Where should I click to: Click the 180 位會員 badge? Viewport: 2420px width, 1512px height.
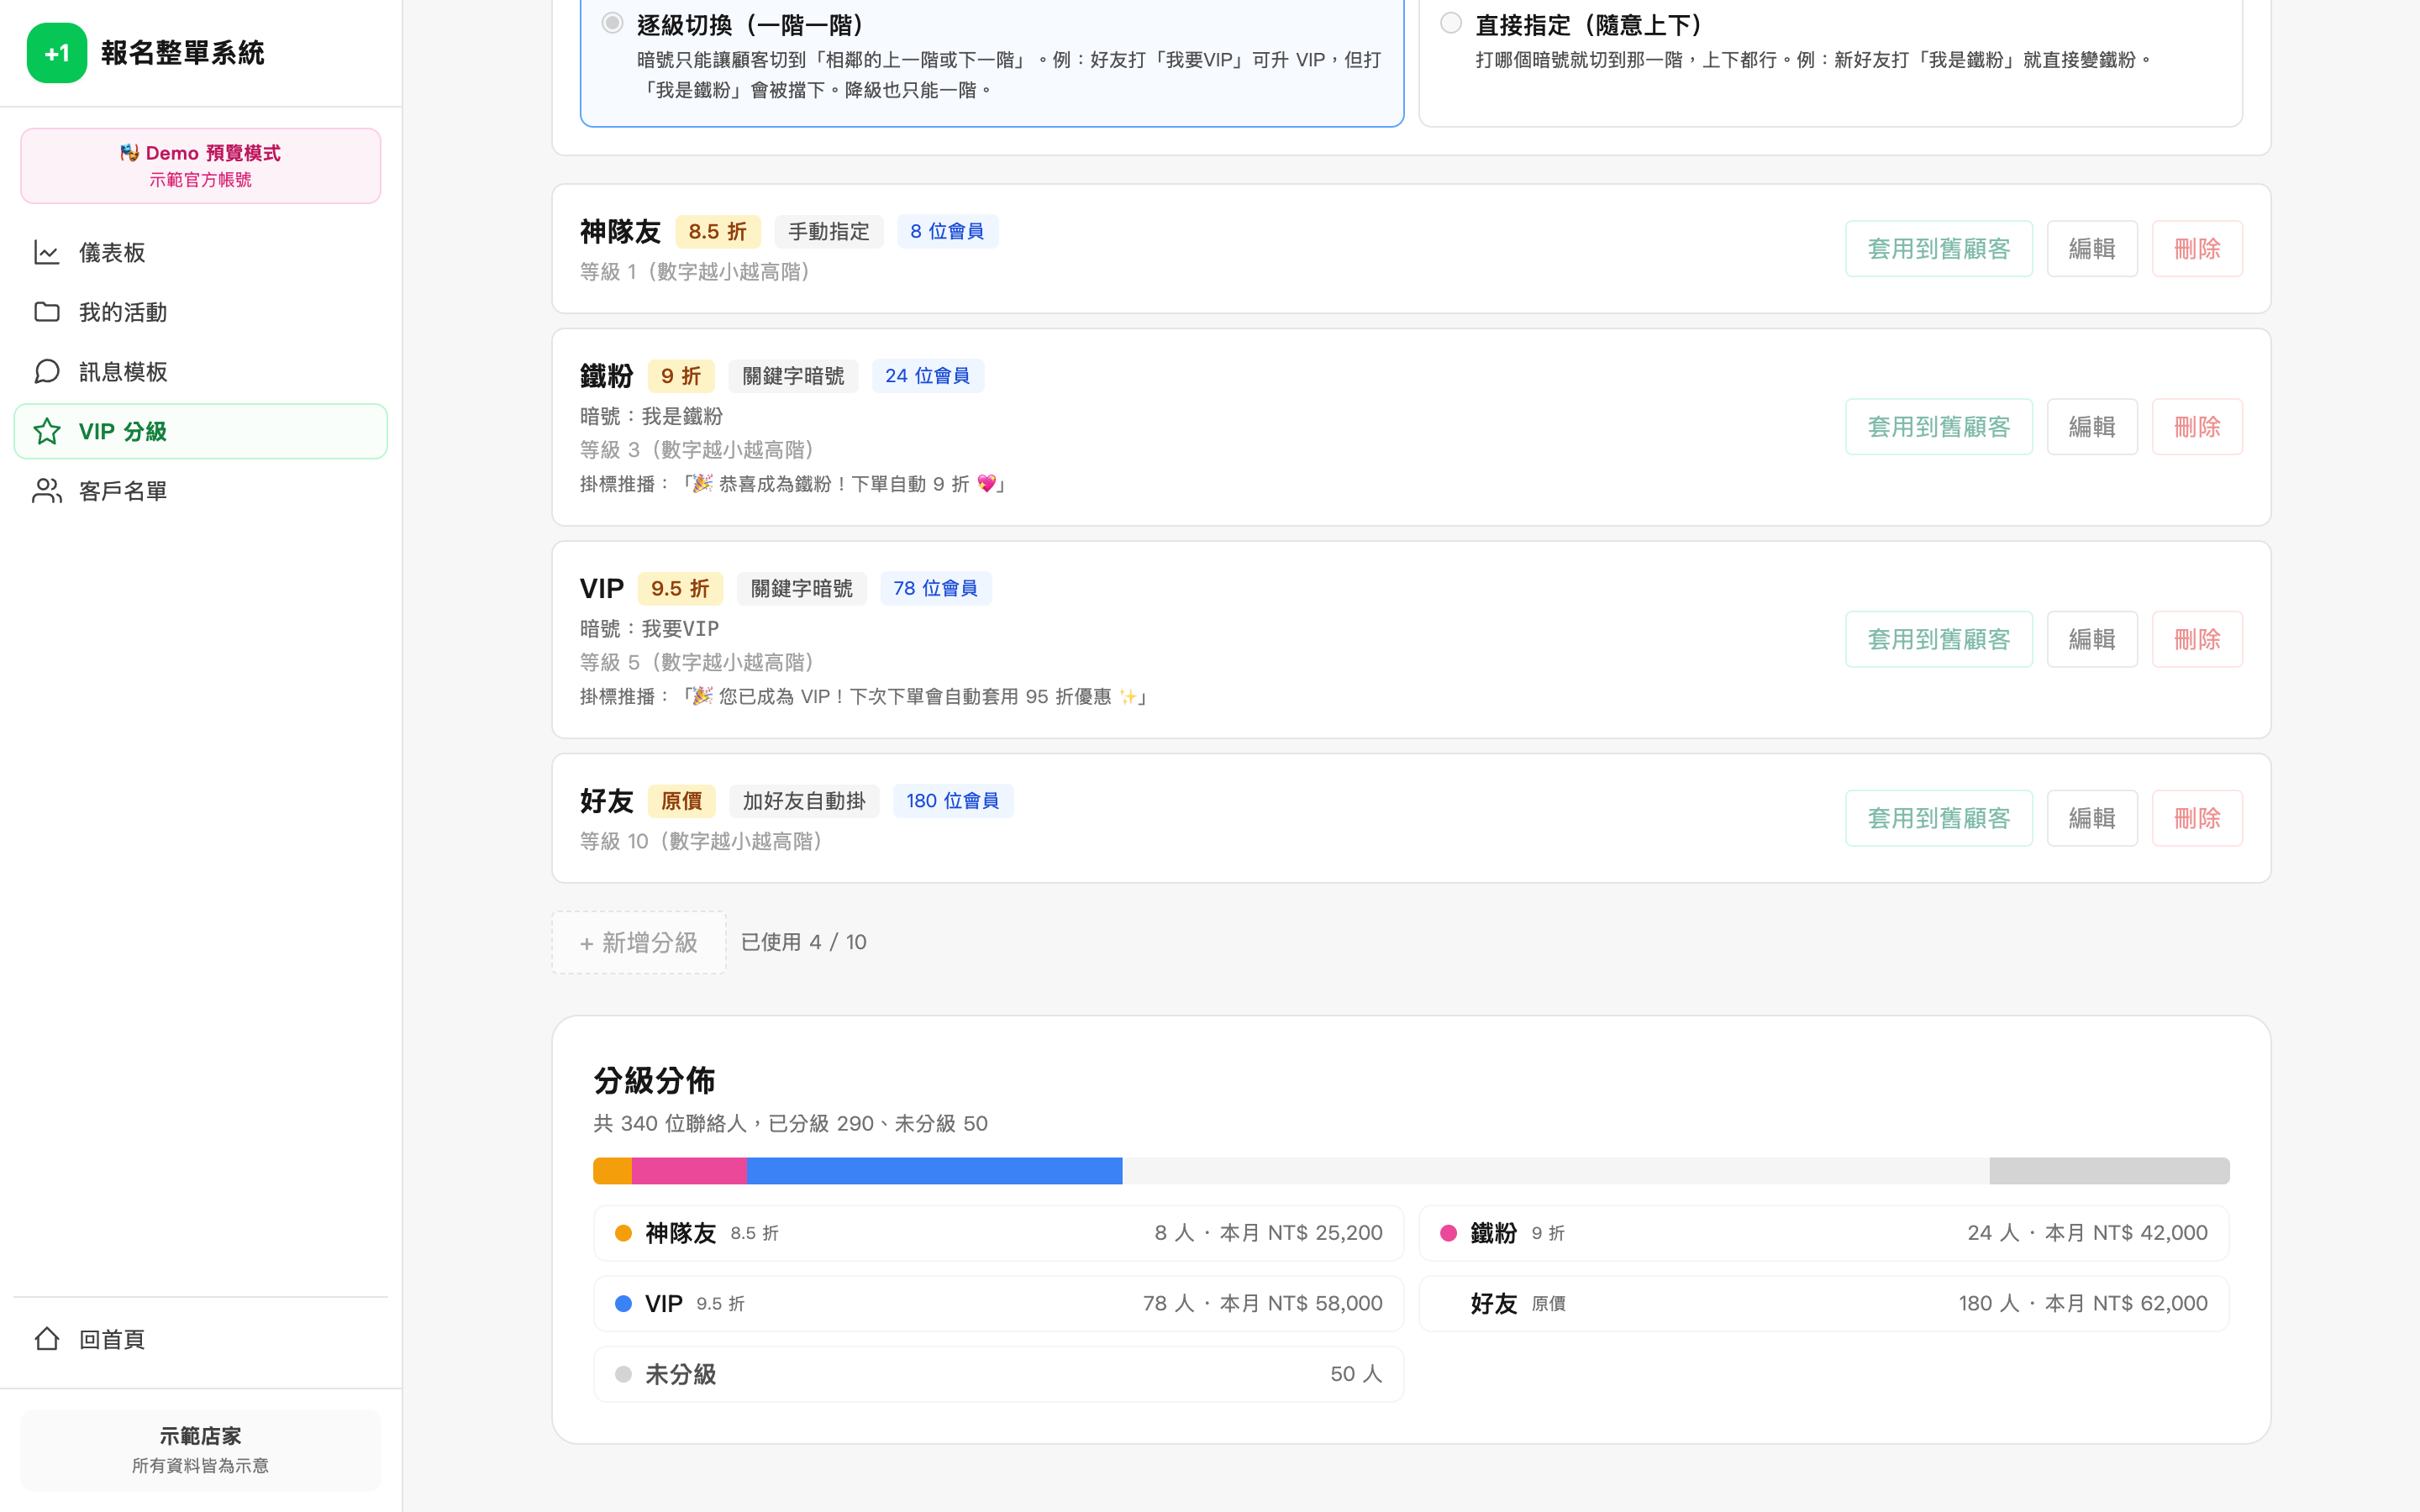953,801
